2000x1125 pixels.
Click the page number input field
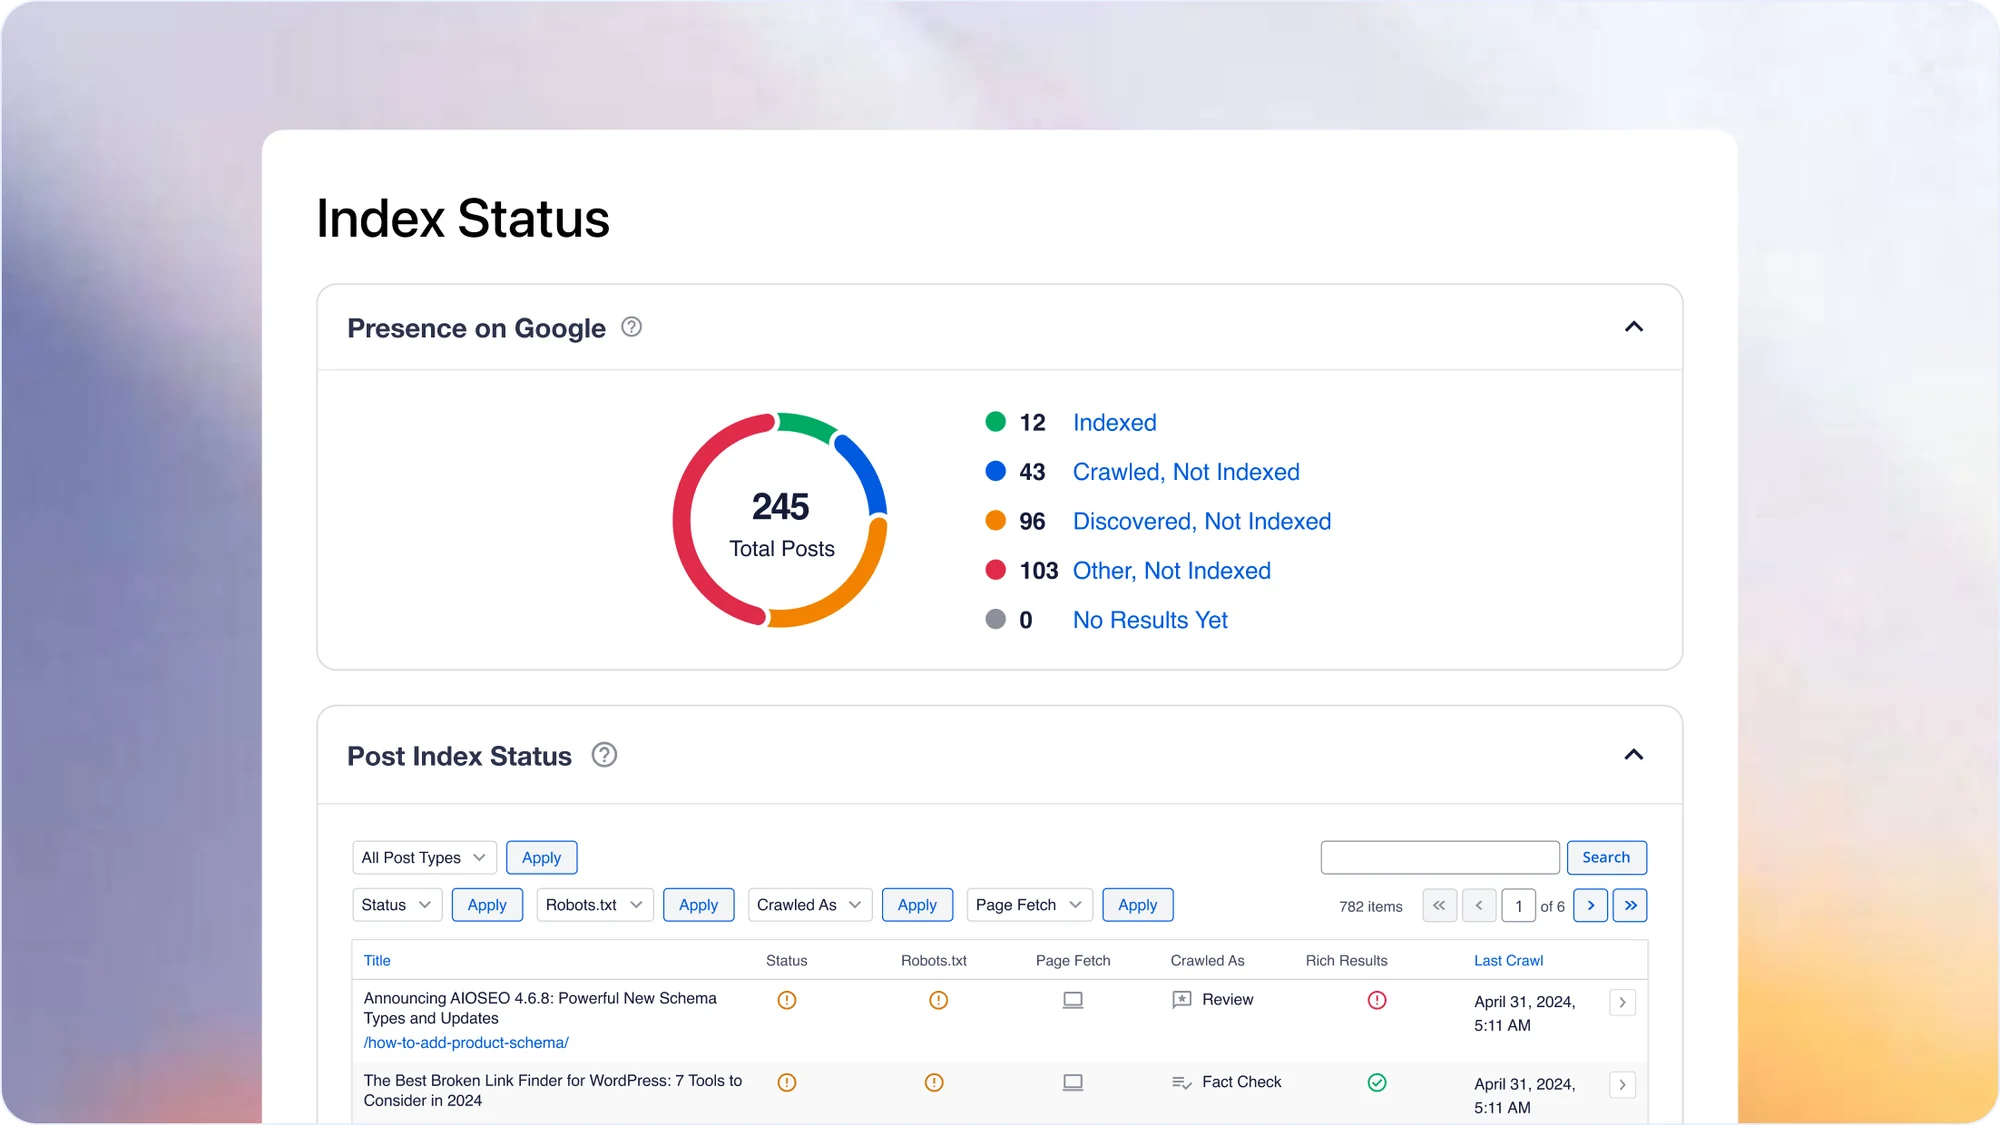point(1518,905)
